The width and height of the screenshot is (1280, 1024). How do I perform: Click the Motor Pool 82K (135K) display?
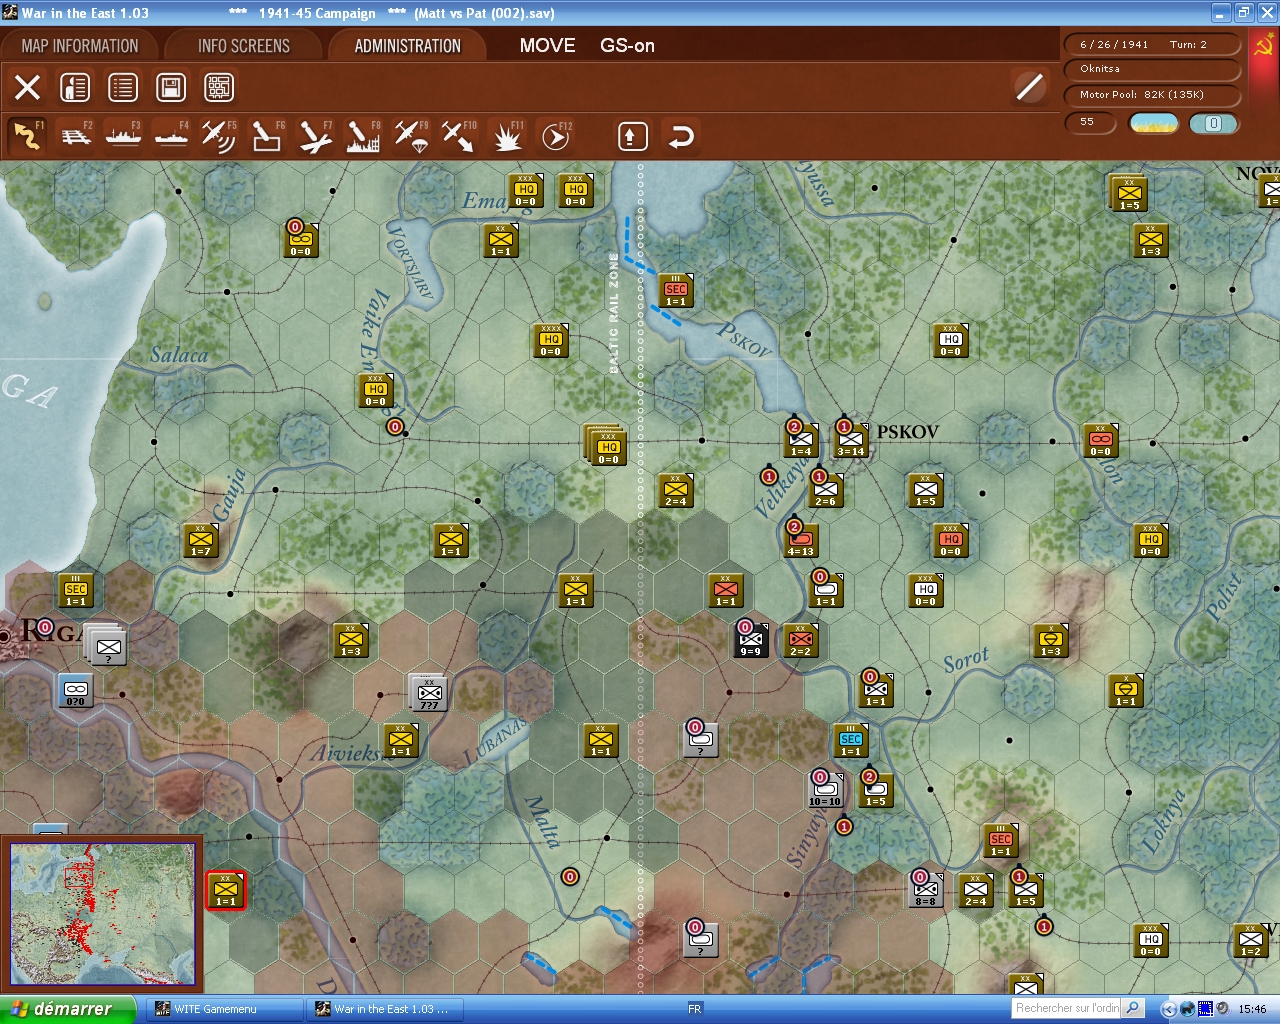(x=1153, y=95)
